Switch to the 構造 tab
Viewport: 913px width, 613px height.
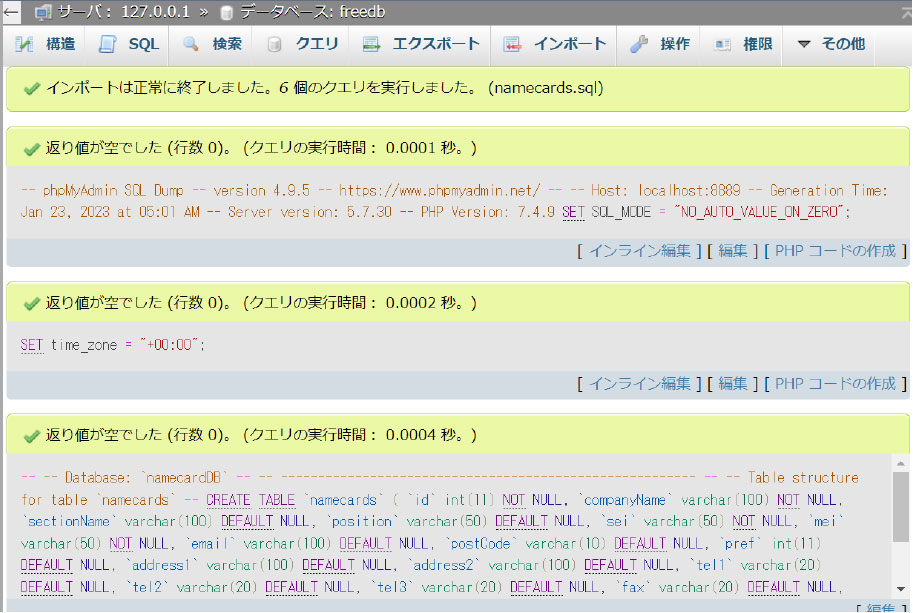click(x=60, y=44)
